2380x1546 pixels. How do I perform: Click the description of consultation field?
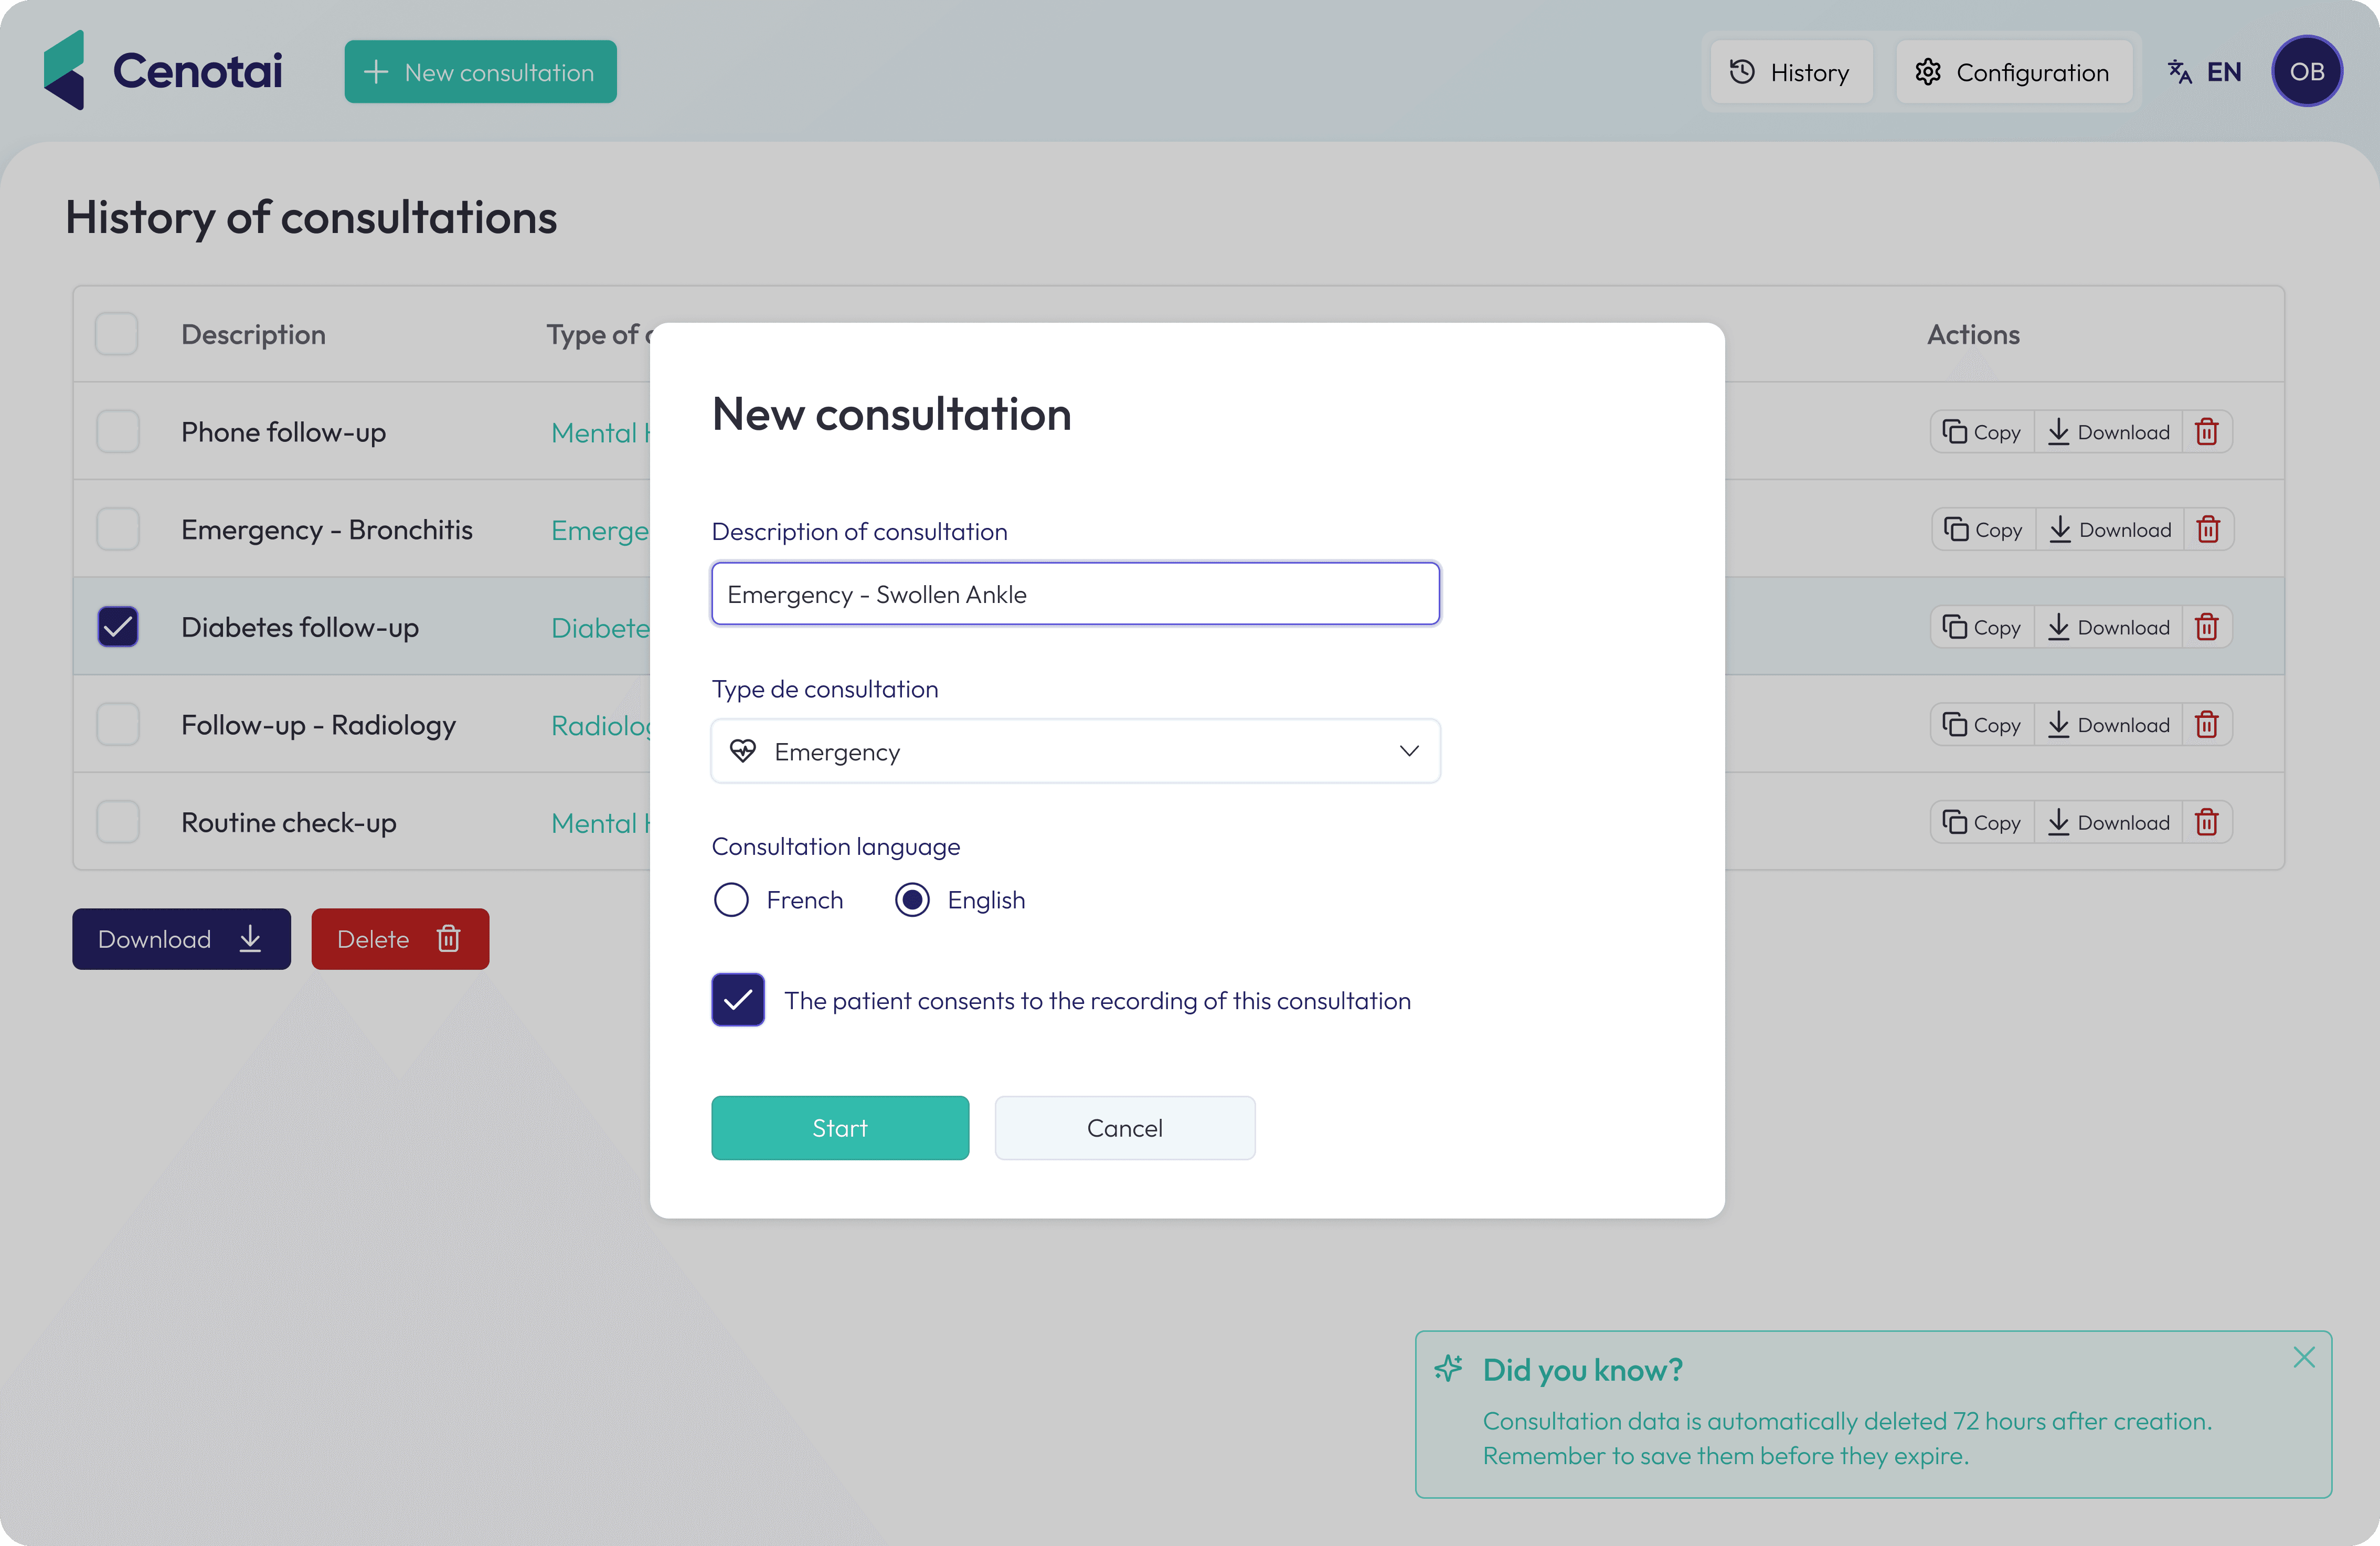pos(1075,594)
